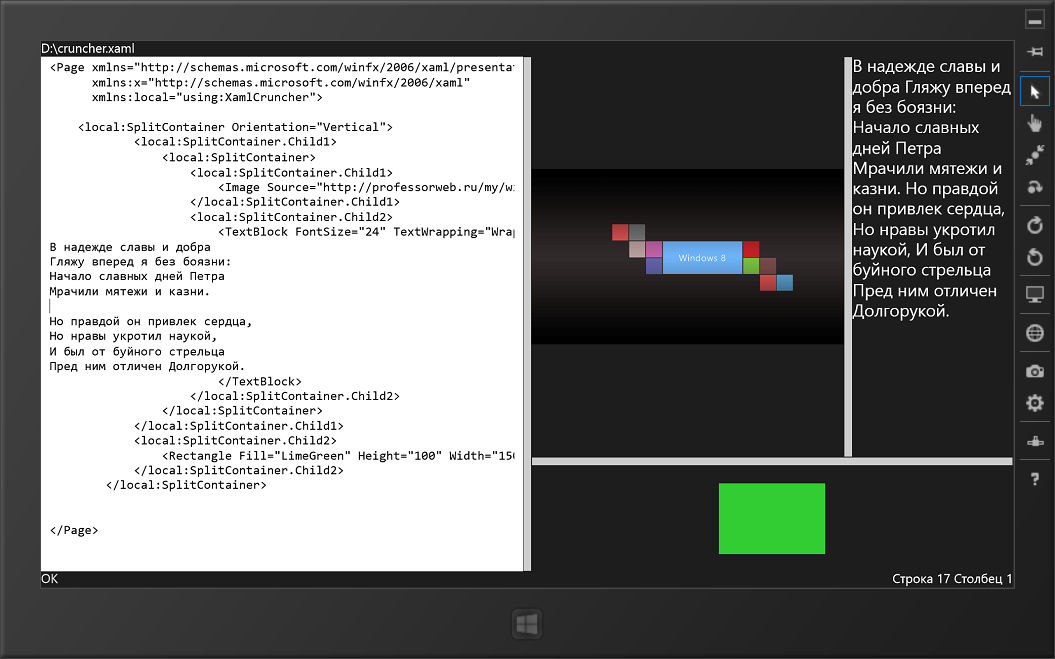This screenshot has width=1055, height=659.
Task: Click editor line 'Мрачили мятежи и казни.'
Action: (129, 291)
